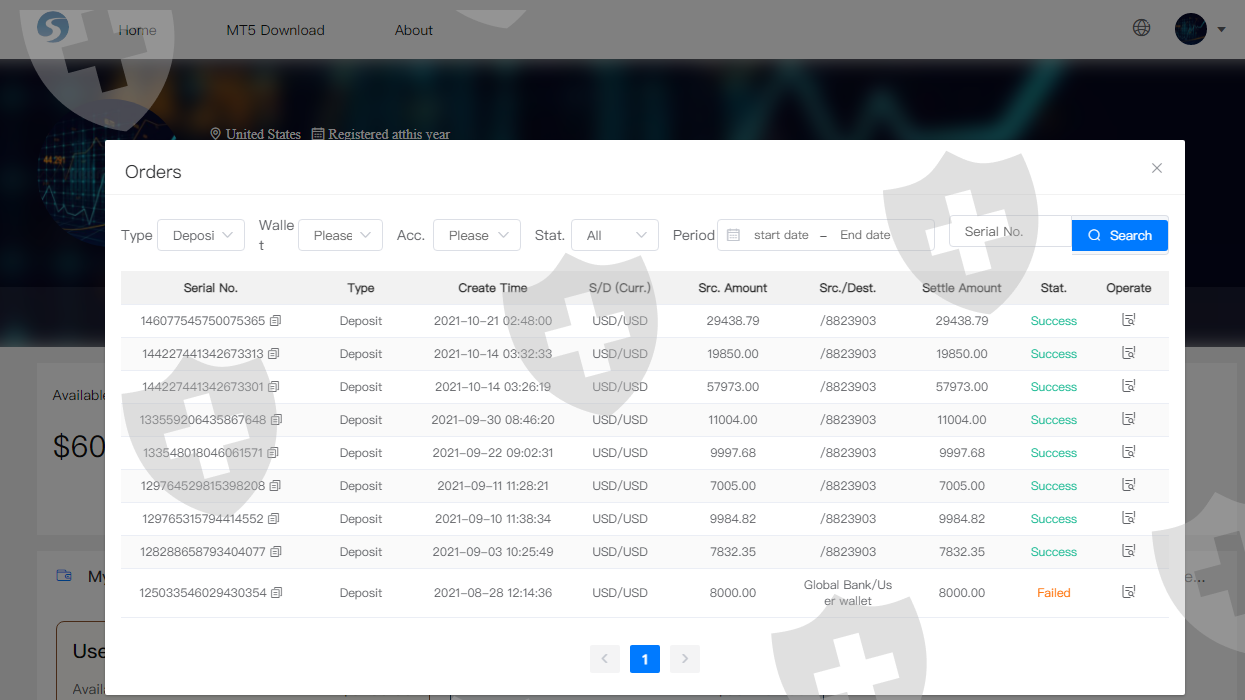Open the user avatar menu
Viewport: 1245px width, 700px height.
pos(1191,29)
